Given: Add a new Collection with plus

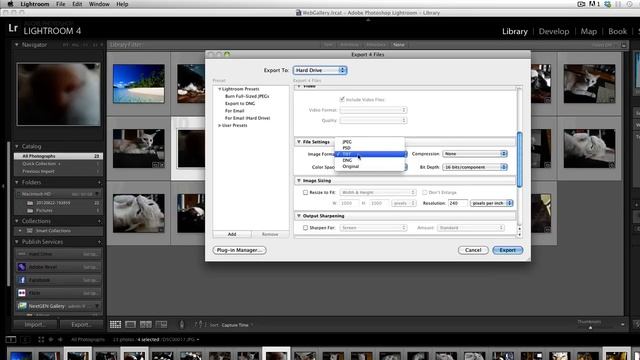Looking at the screenshot, I should 99,221.
